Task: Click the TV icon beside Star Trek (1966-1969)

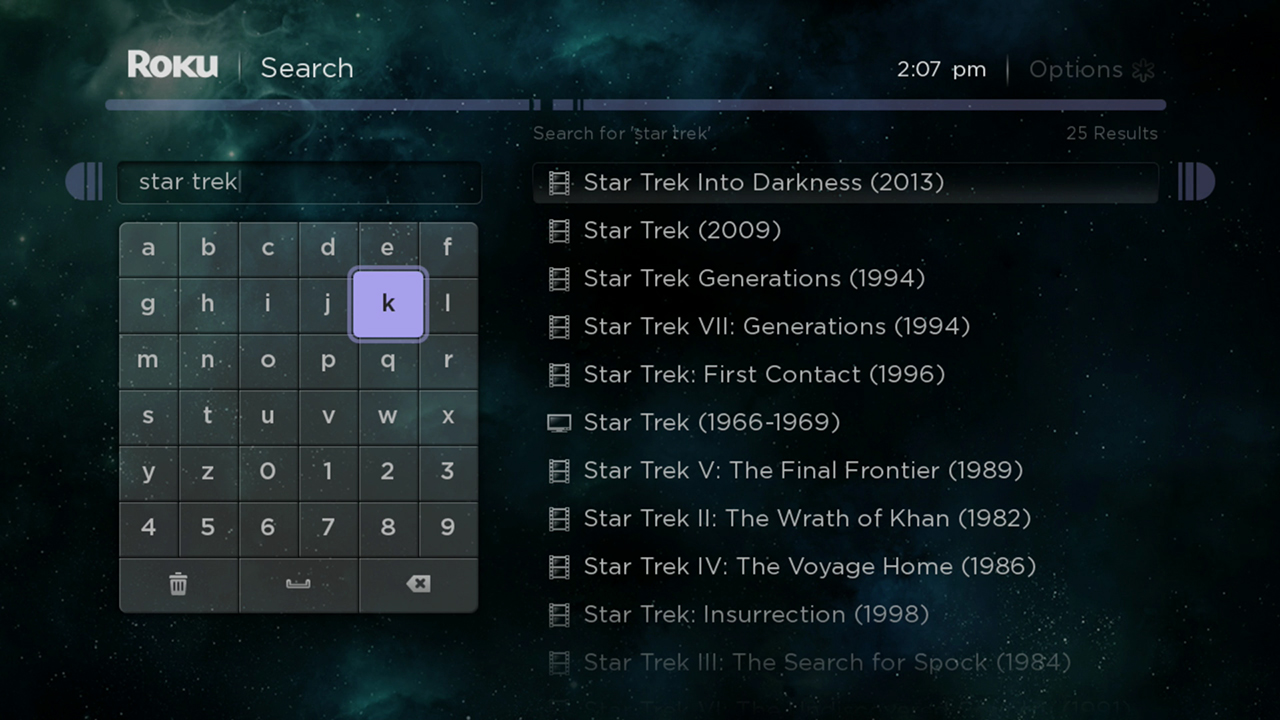Action: (x=559, y=422)
